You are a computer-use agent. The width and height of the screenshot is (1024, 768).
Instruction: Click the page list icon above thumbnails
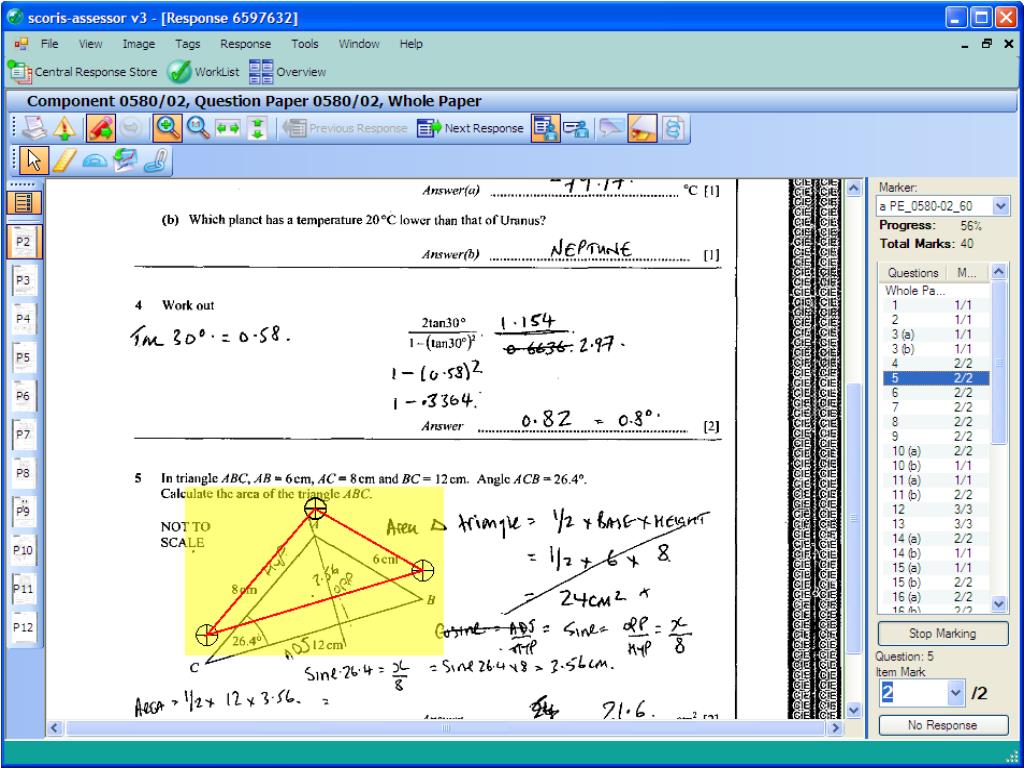[x=24, y=203]
